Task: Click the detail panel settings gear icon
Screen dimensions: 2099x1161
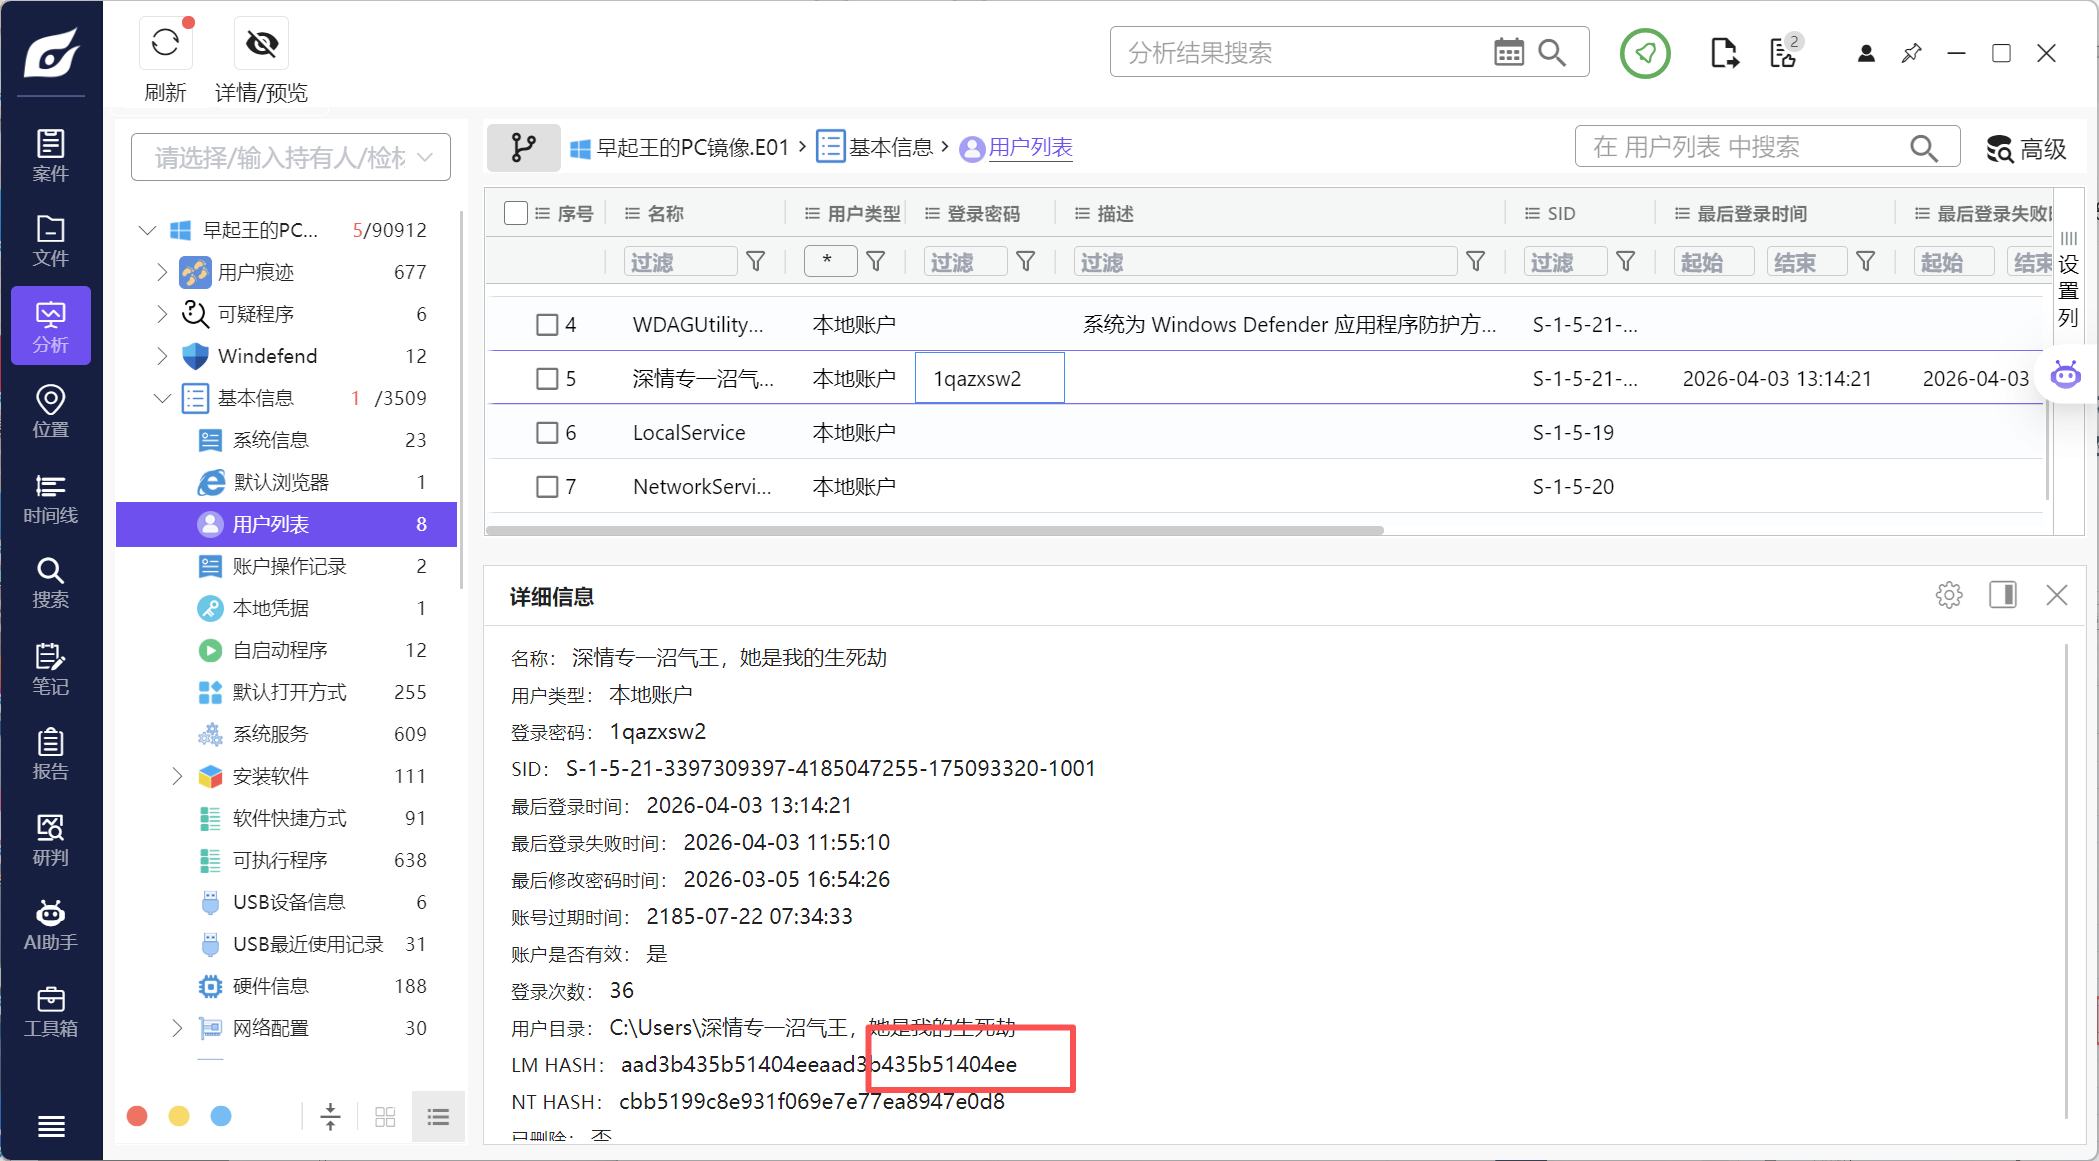Action: click(x=1948, y=595)
